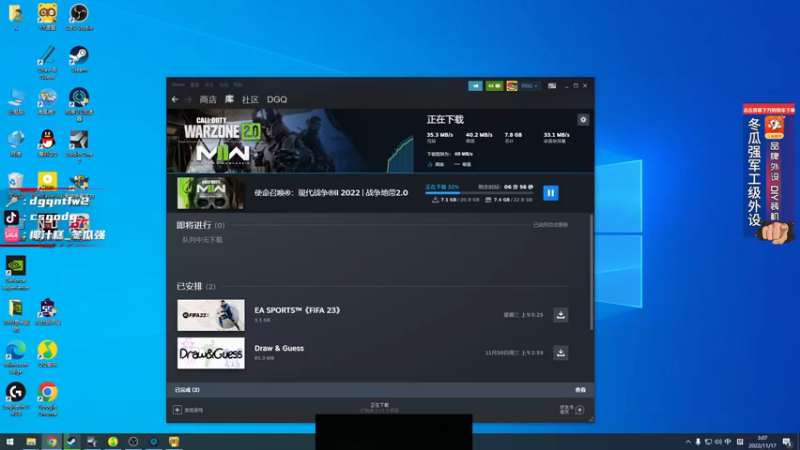Toggle disk legend in download graph
800x450 pixels.
click(x=463, y=164)
